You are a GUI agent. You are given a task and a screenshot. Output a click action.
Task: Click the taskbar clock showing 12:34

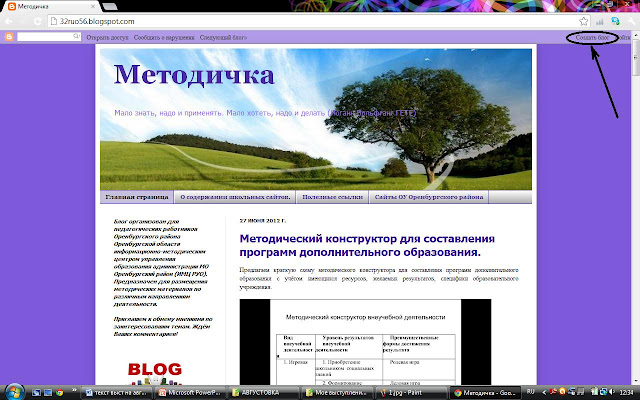(x=626, y=392)
